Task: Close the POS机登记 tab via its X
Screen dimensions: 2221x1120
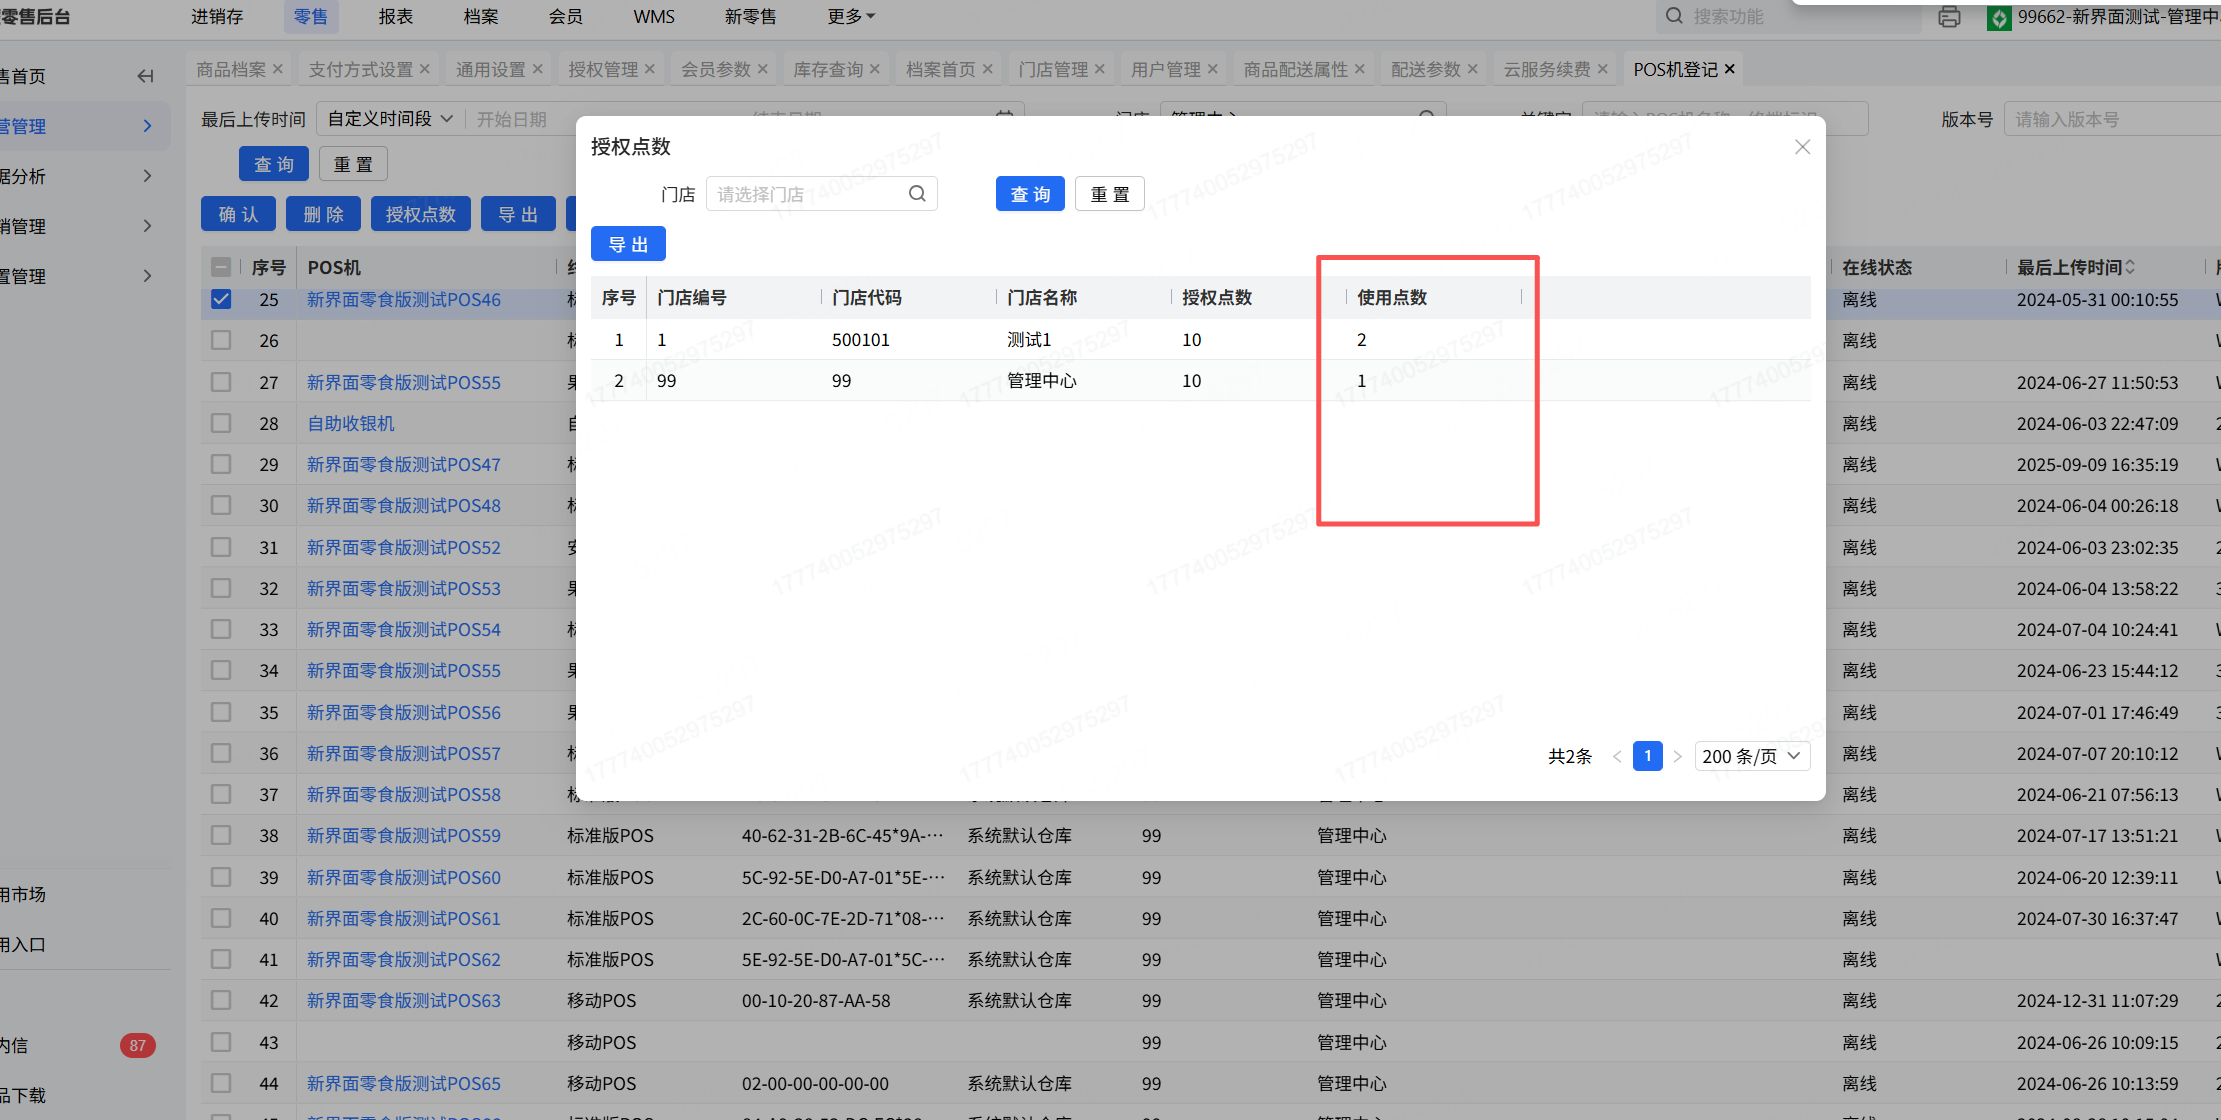Action: pos(1730,69)
